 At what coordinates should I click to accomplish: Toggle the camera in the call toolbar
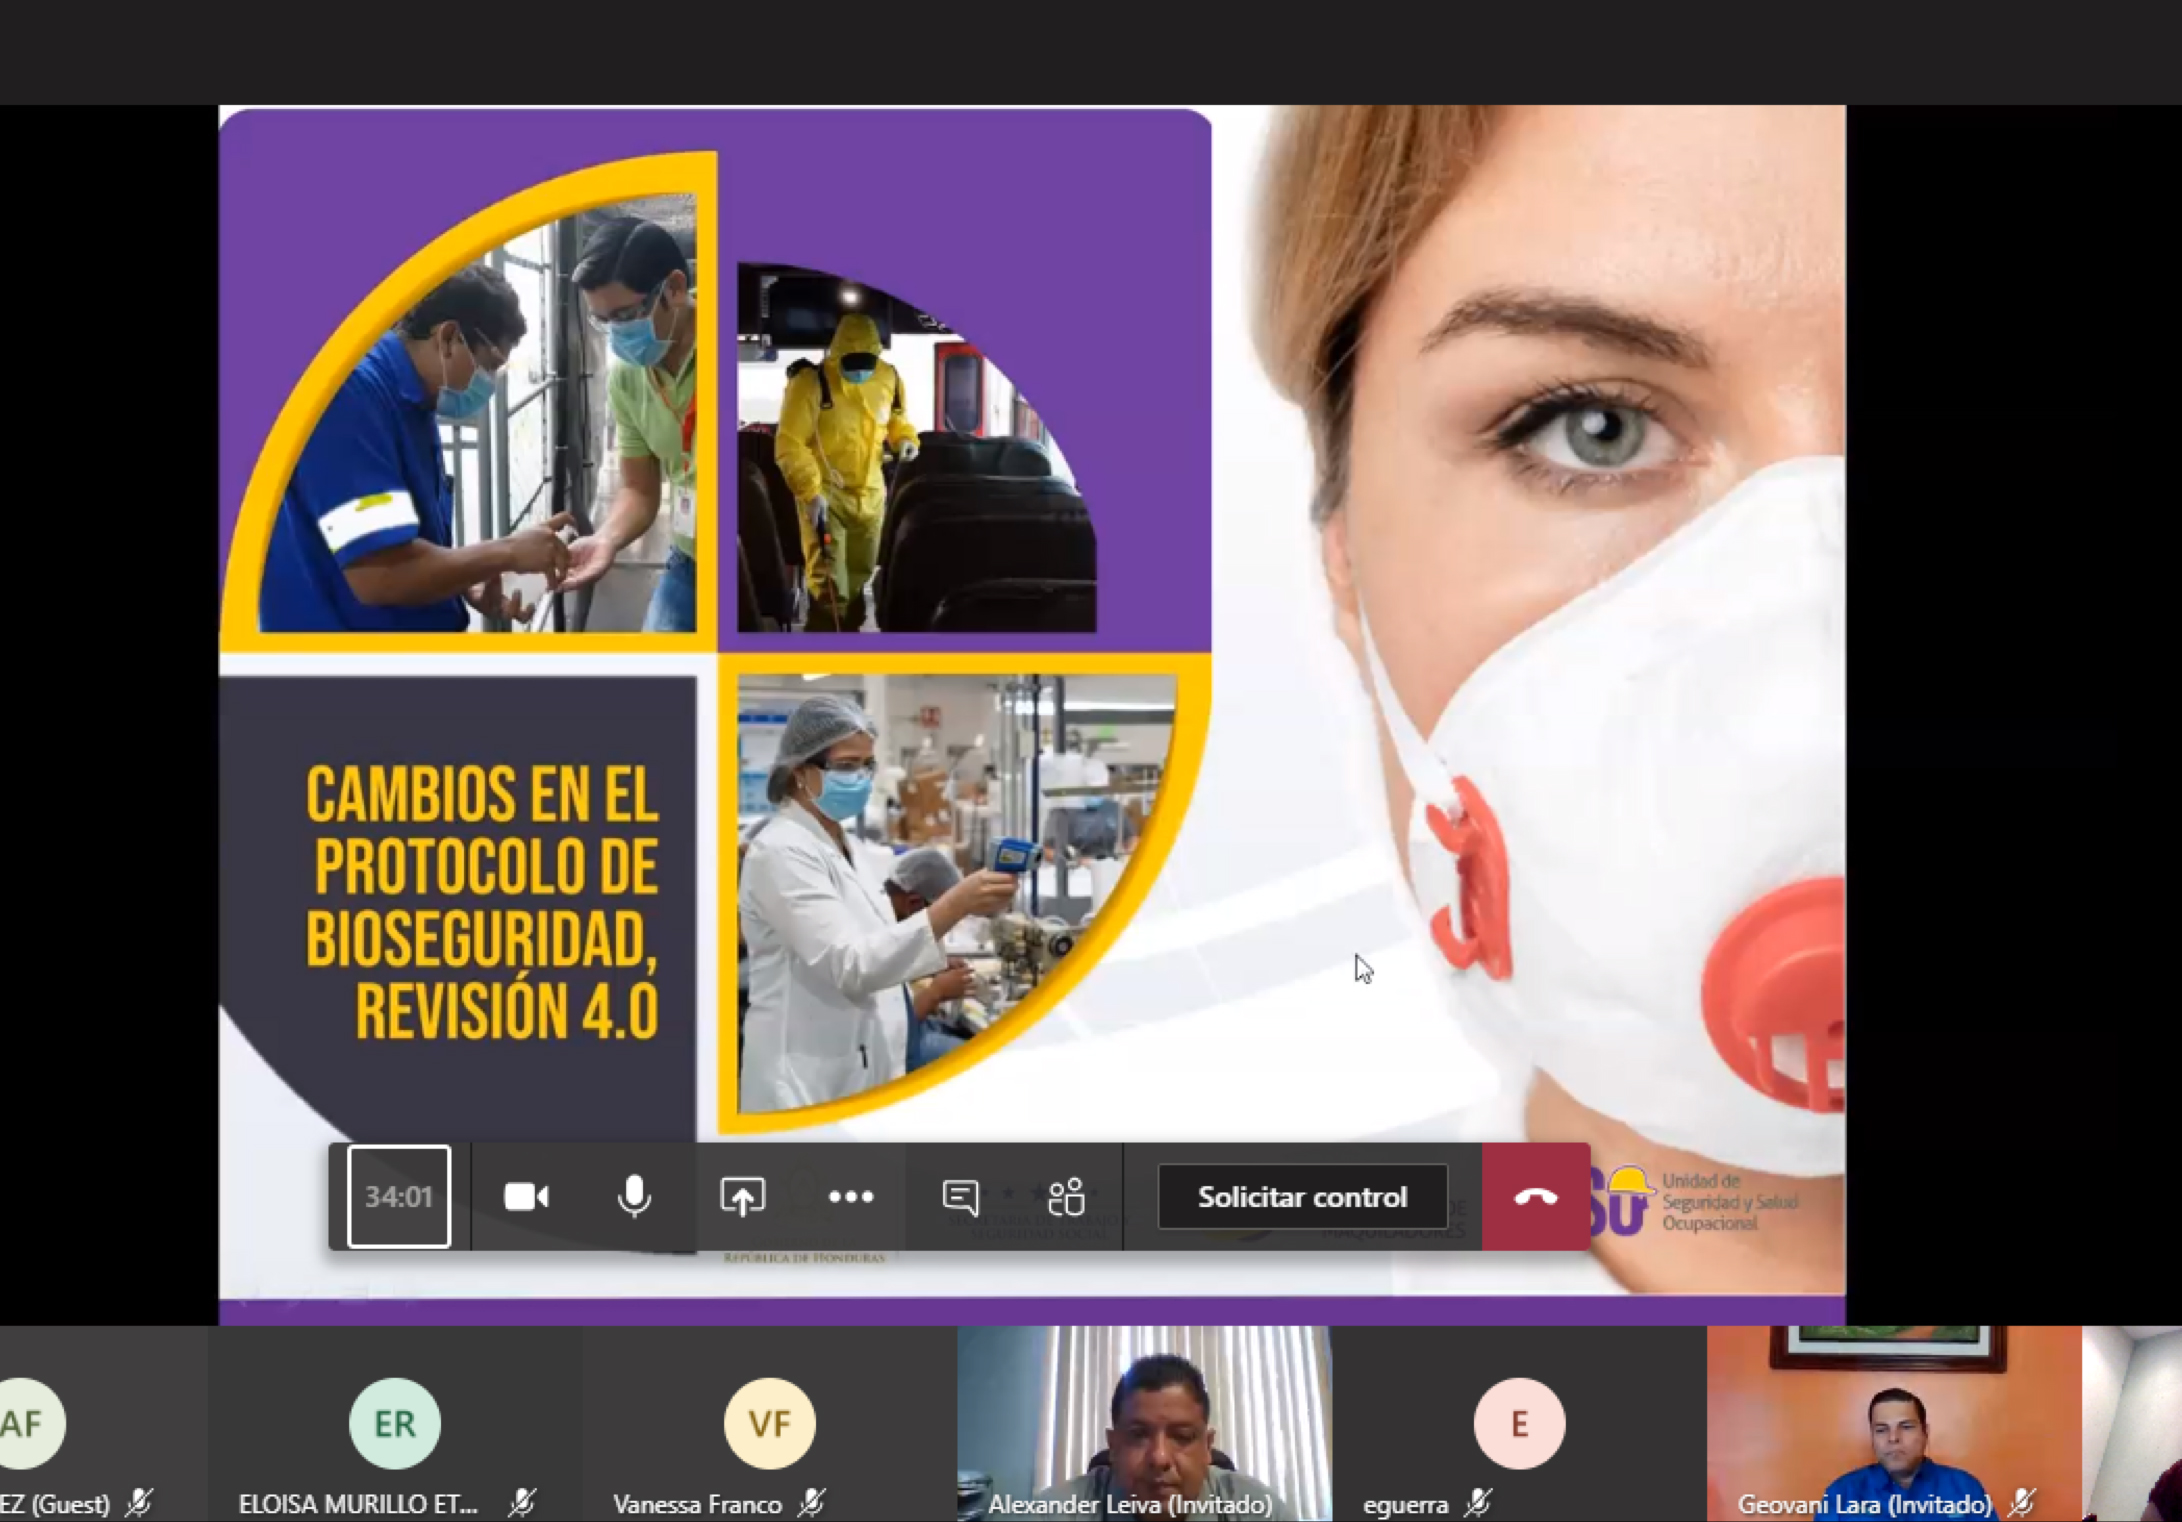click(x=527, y=1196)
